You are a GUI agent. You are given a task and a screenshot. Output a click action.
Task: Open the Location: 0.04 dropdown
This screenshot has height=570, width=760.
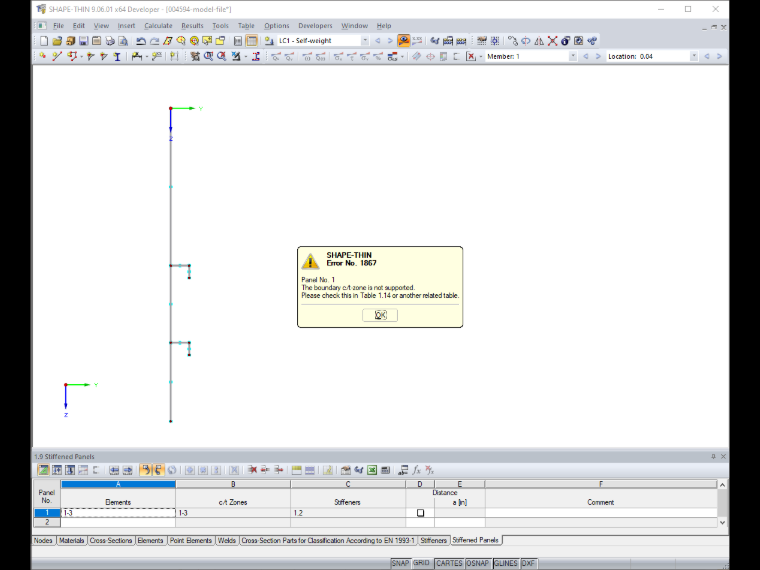point(694,56)
